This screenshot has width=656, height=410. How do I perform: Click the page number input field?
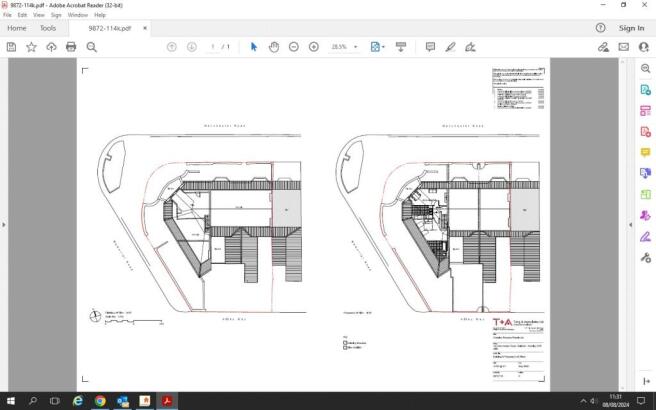click(x=213, y=47)
